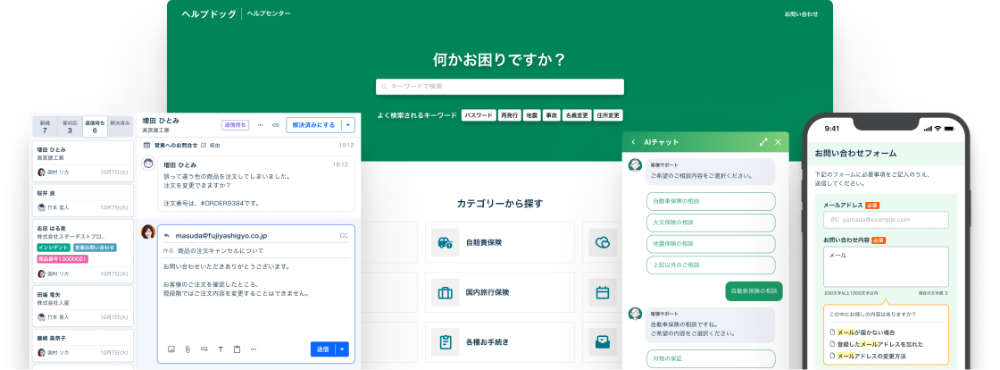Click the pink 商品番号13000021 tag
Screen dimensions: 1000x370
click(62, 259)
